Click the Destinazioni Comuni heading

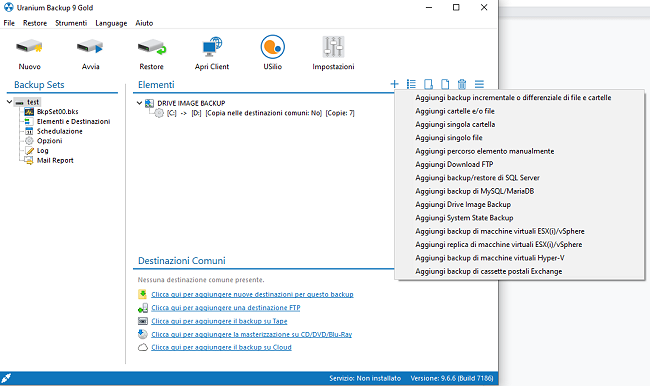(182, 261)
